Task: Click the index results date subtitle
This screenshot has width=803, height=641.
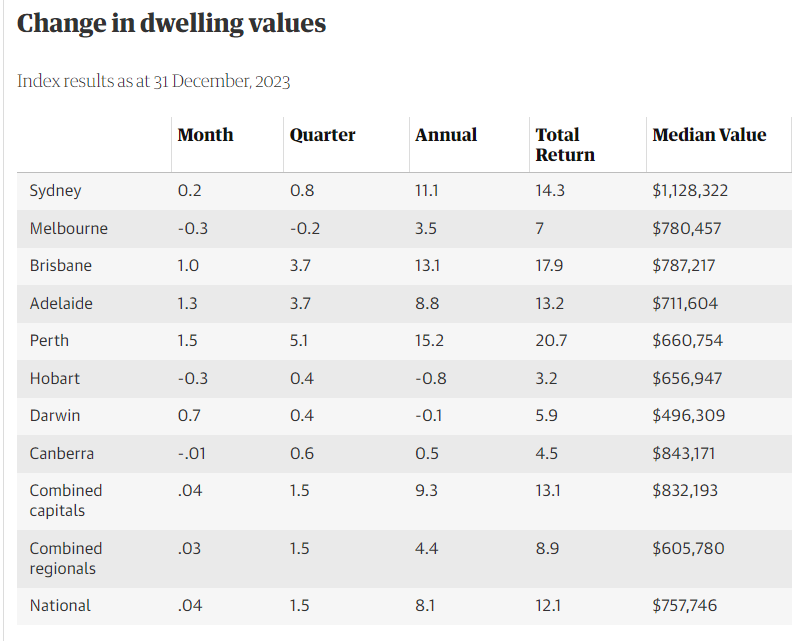Action: click(153, 81)
